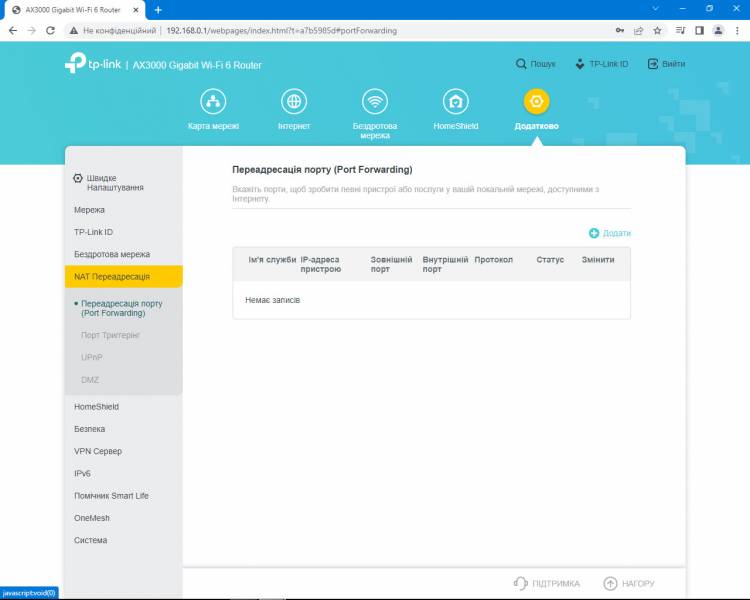Open UPnP subitem
The image size is (750, 600).
(92, 357)
